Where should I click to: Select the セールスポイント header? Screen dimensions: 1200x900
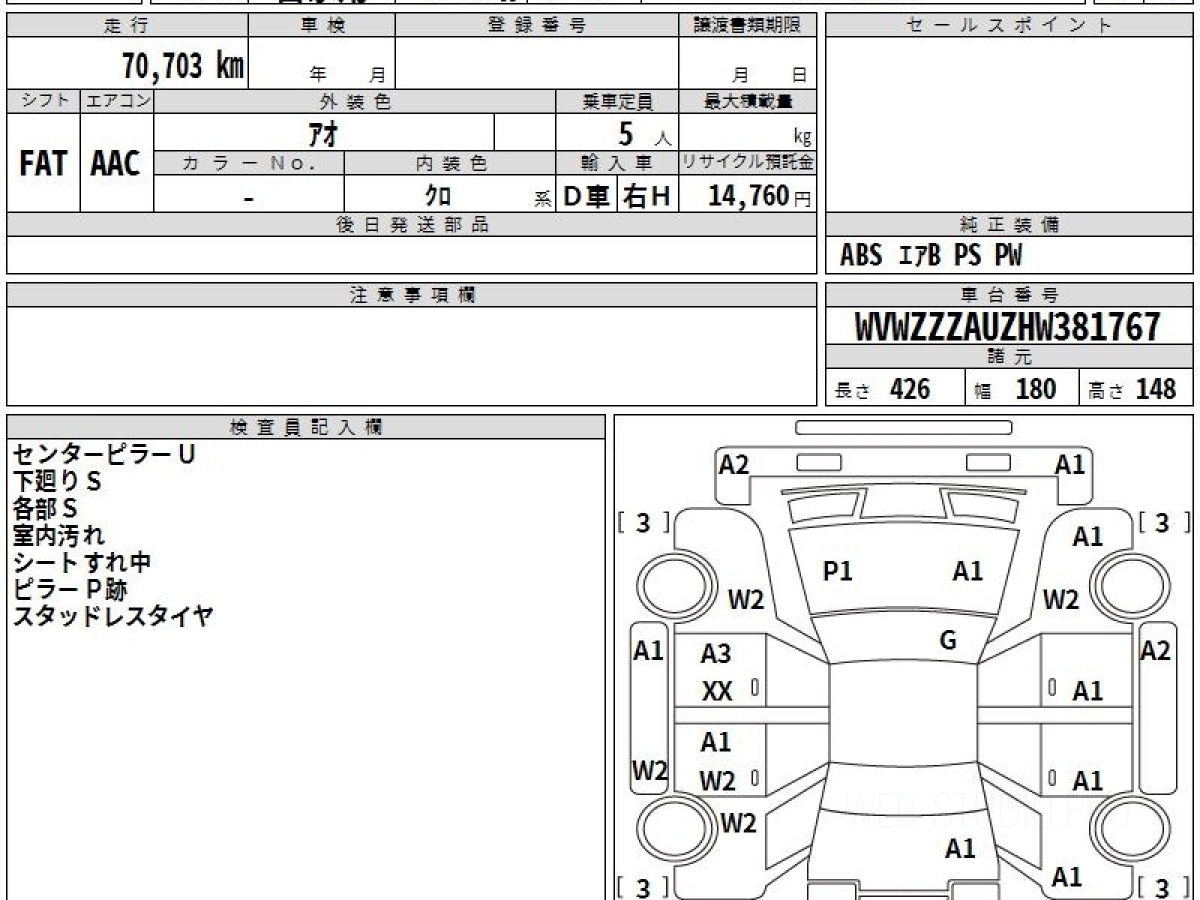[1009, 25]
